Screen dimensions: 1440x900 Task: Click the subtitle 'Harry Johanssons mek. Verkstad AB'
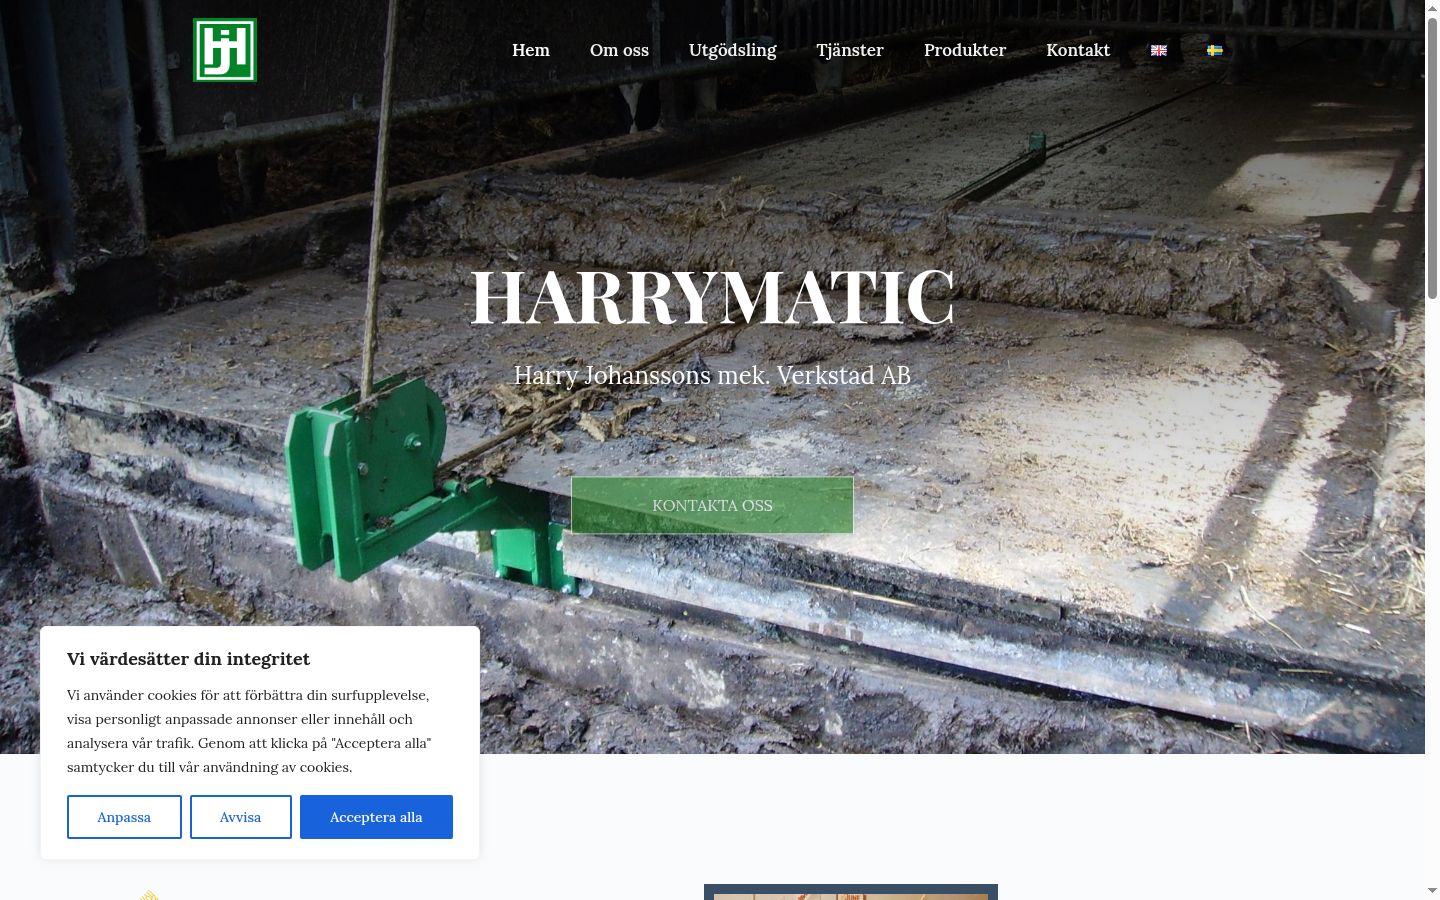[x=712, y=375]
